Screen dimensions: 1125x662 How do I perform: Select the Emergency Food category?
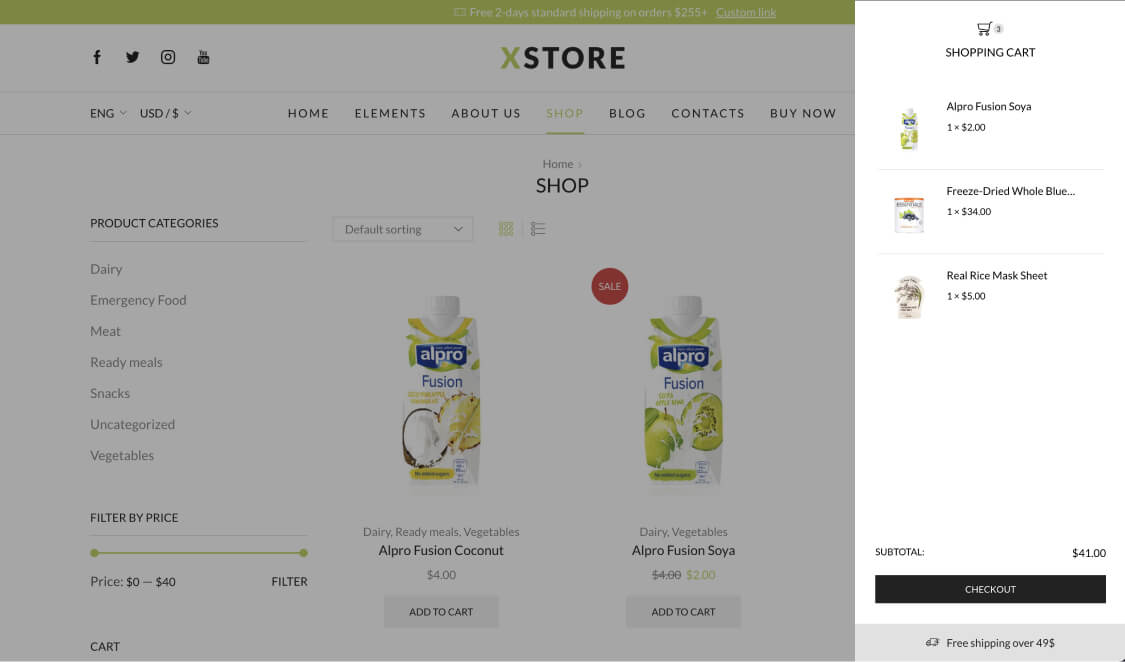138,301
